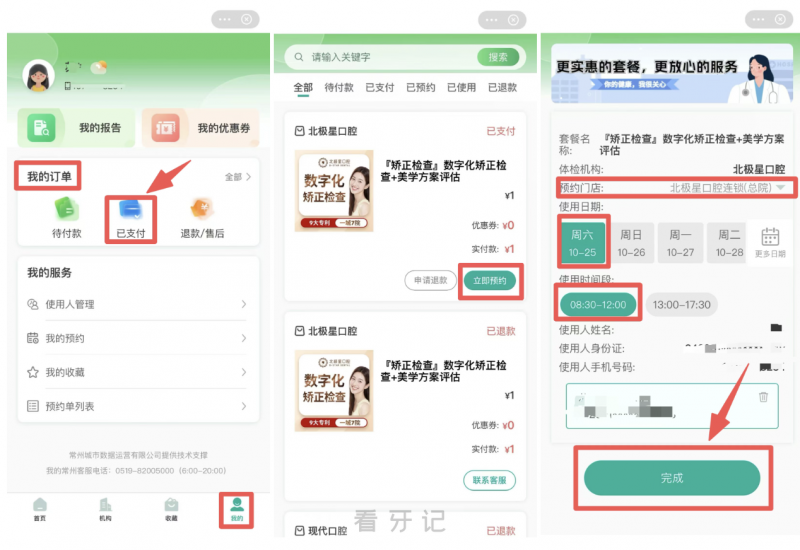Open thumbnail of the 已支付 order
Viewport: 800px width, 550px height.
[x=334, y=191]
